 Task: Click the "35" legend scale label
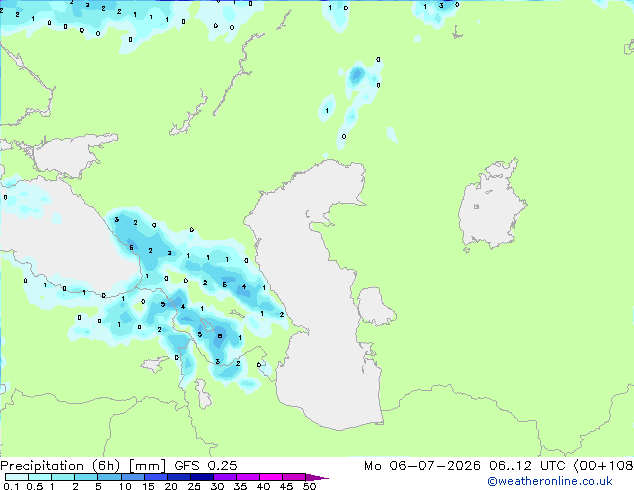[x=240, y=486]
